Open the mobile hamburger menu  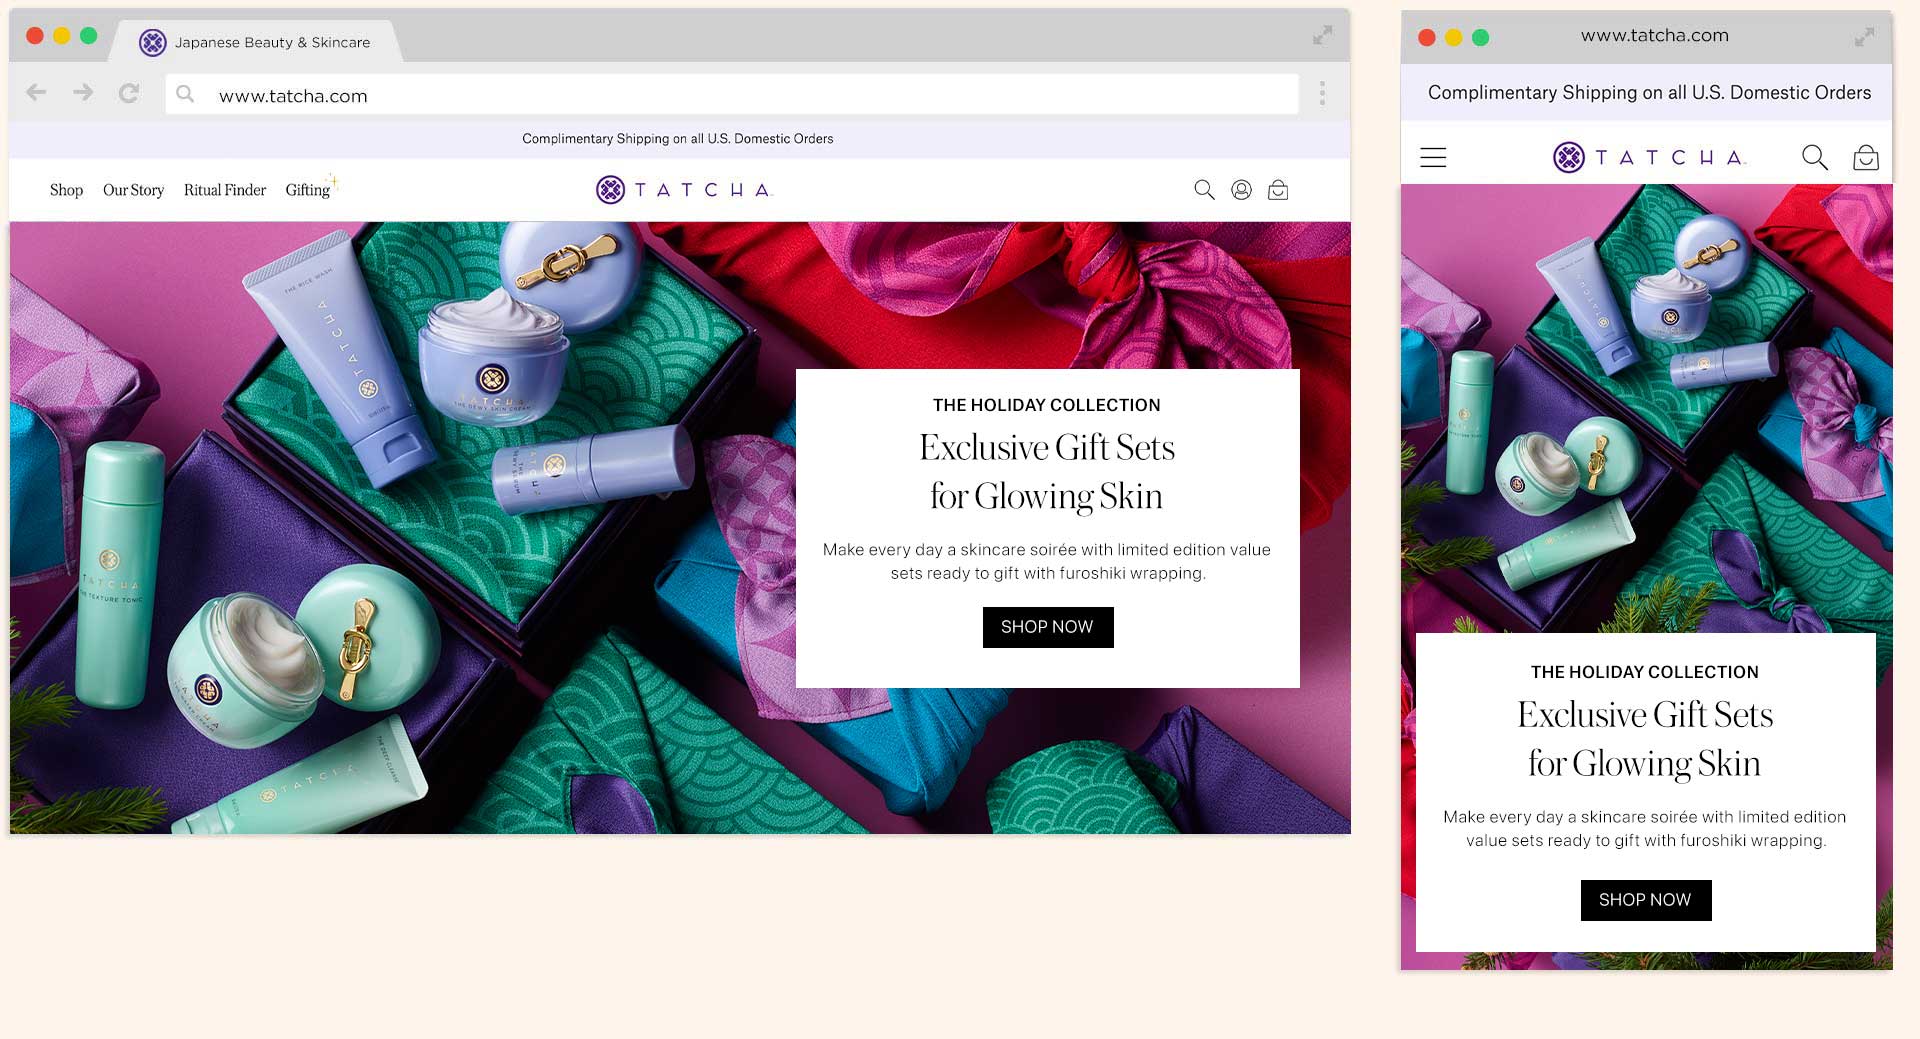pos(1433,157)
